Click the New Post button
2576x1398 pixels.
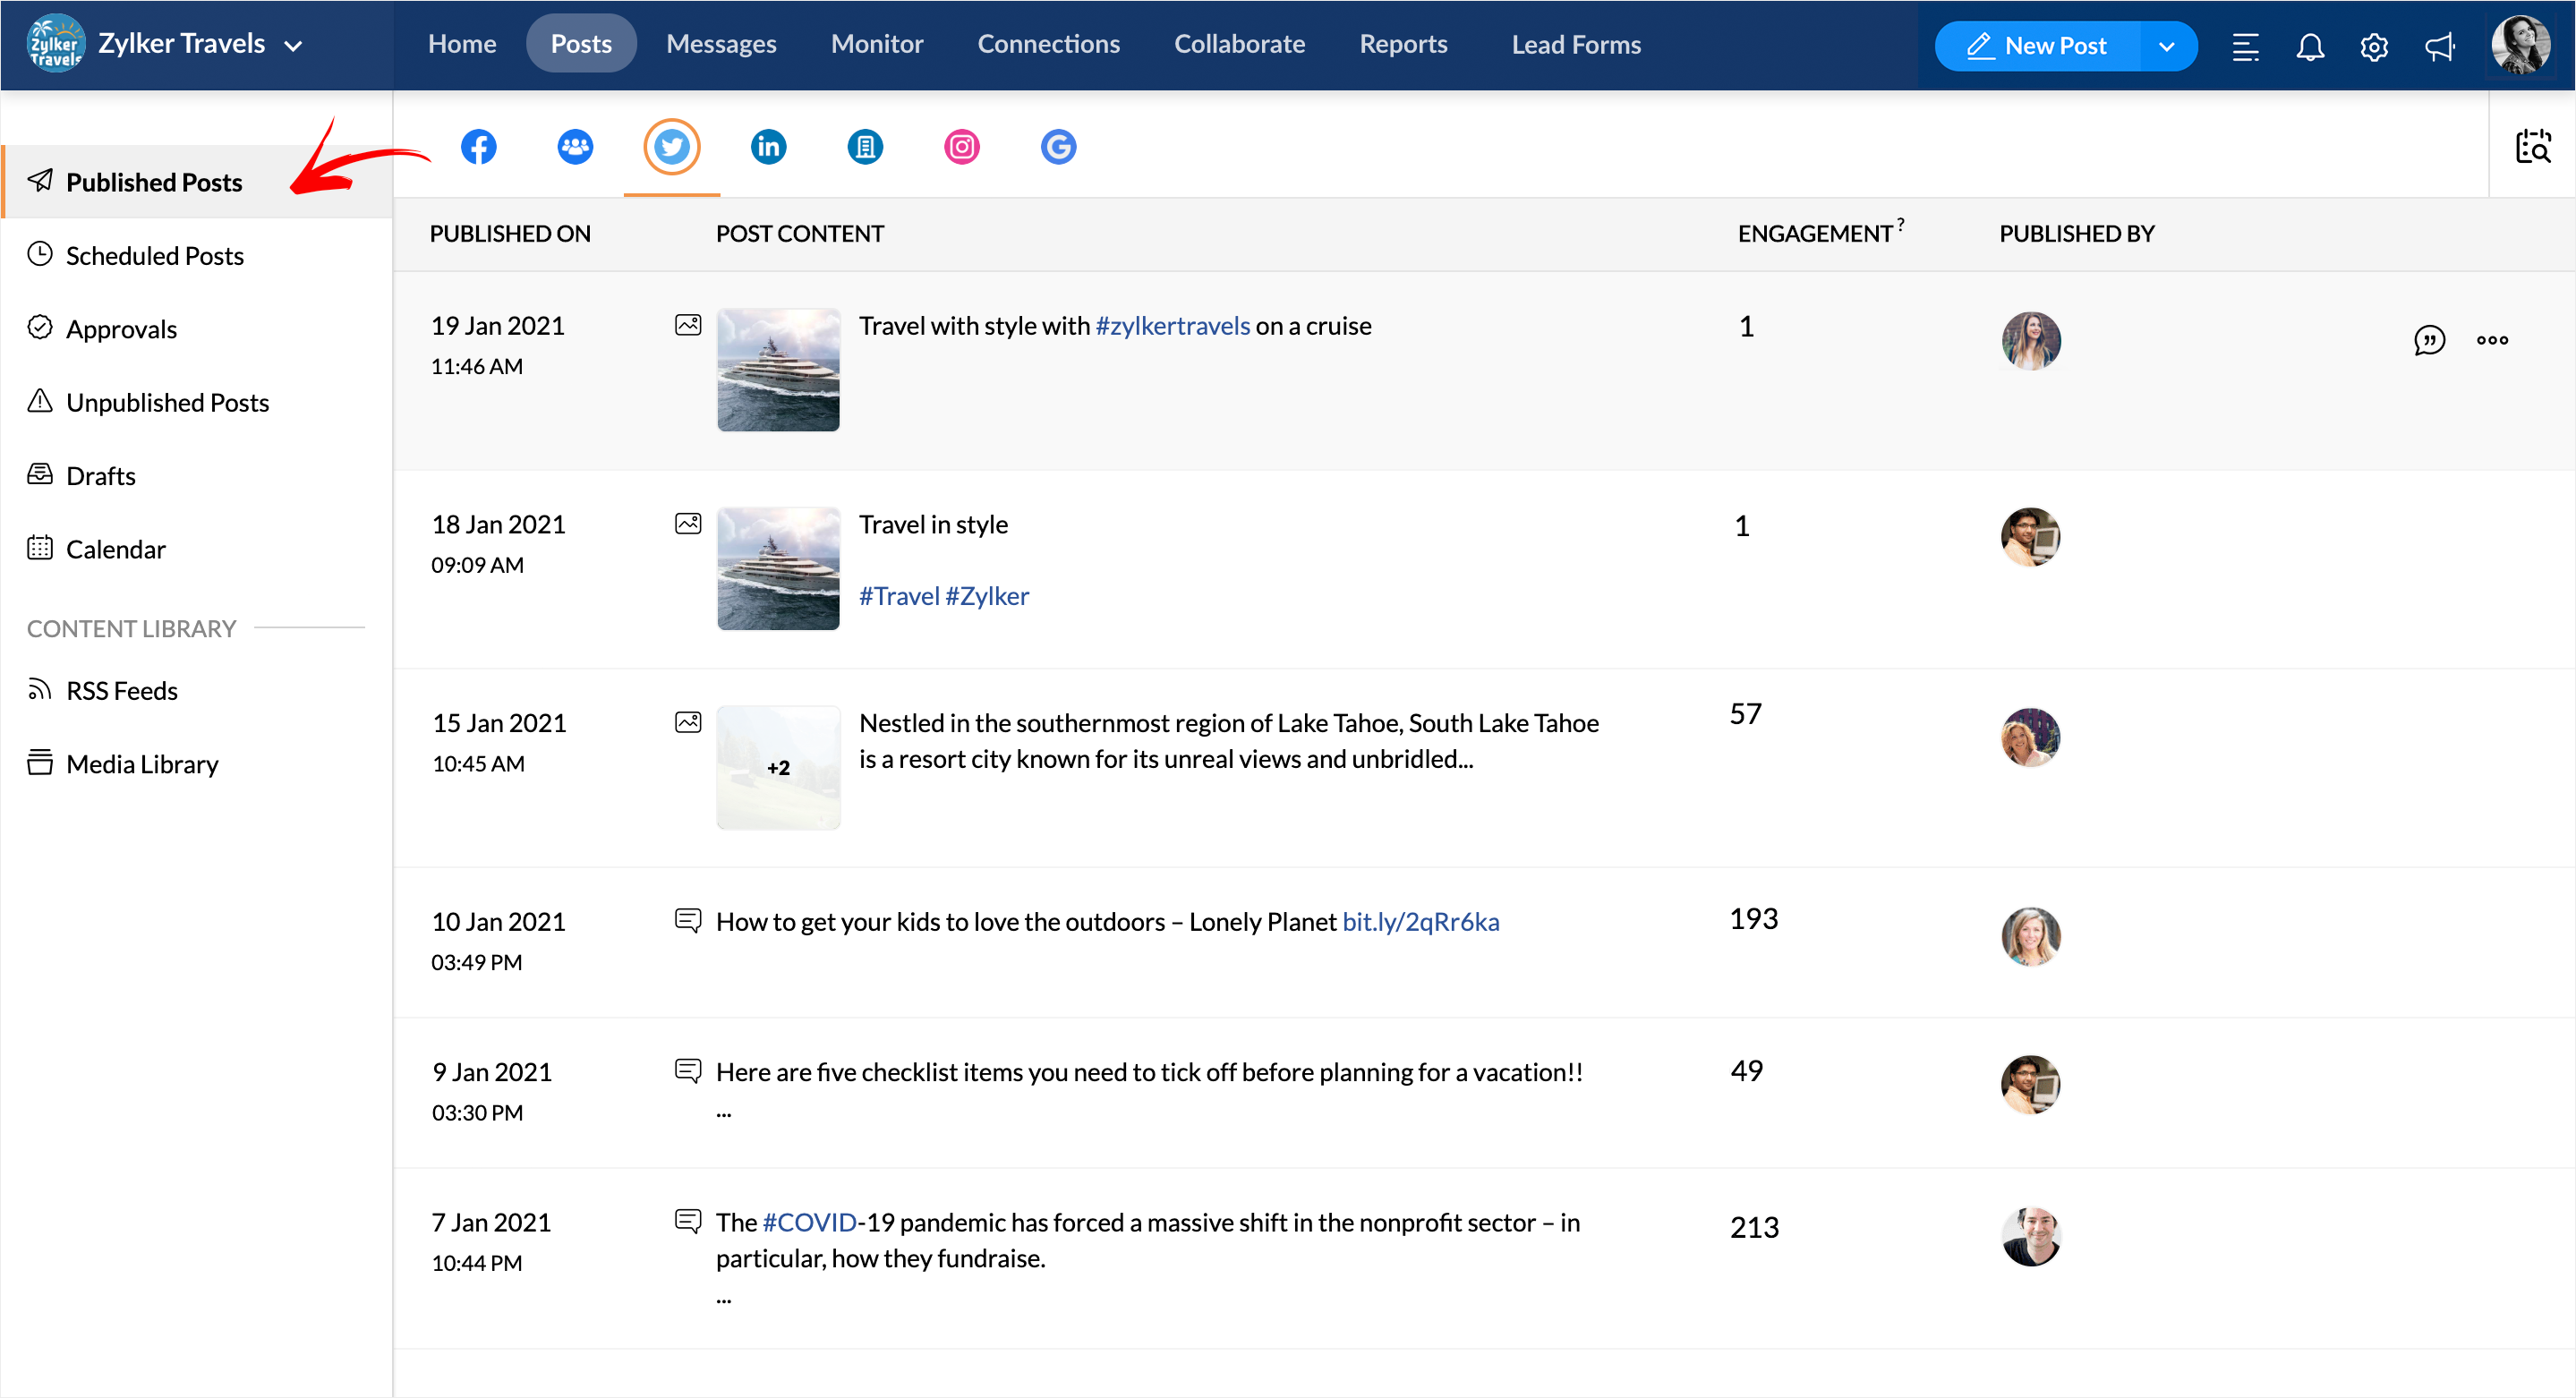coord(2037,46)
